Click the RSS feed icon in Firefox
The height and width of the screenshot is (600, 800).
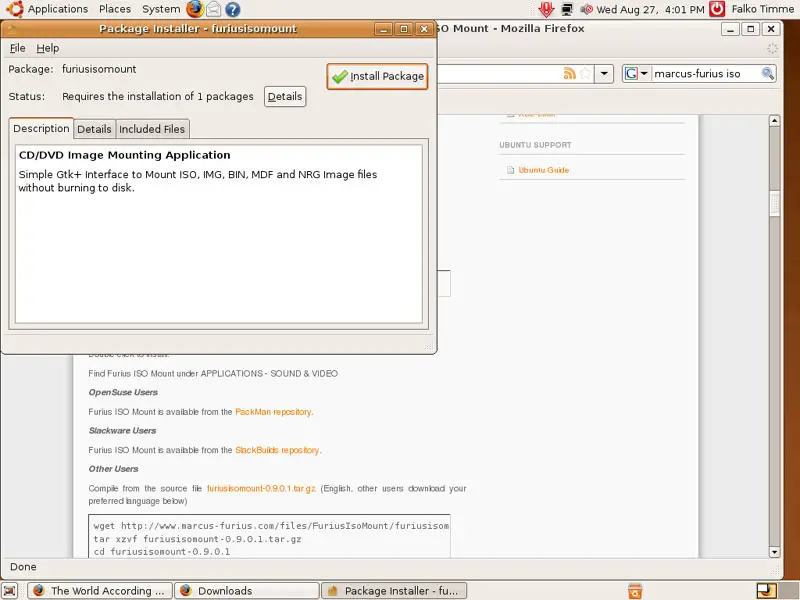click(x=569, y=73)
